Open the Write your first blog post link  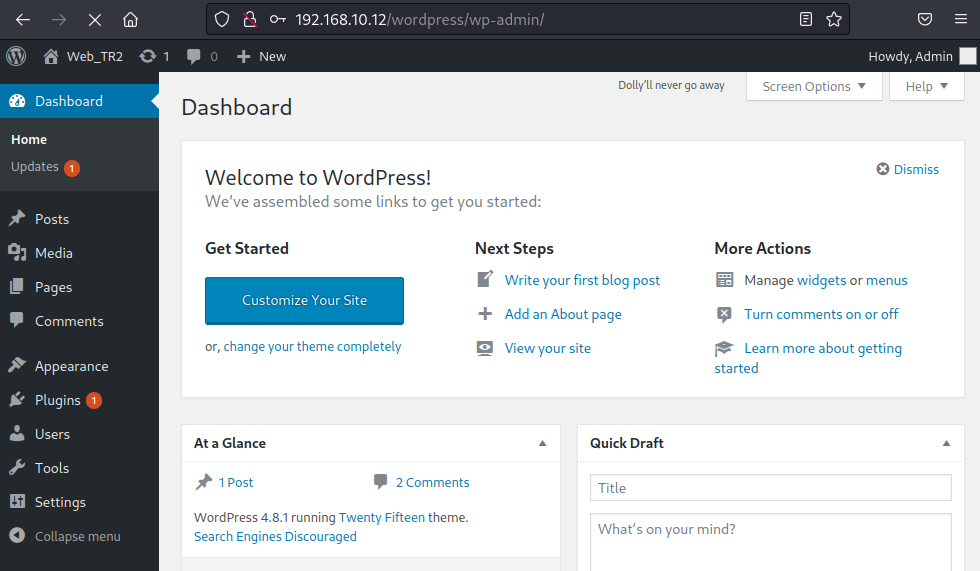point(582,280)
